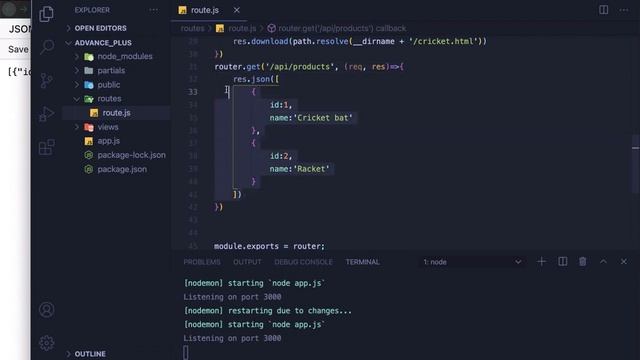Open the Accounts menu icon
Image resolution: width=640 pixels, height=360 pixels.
point(47,310)
